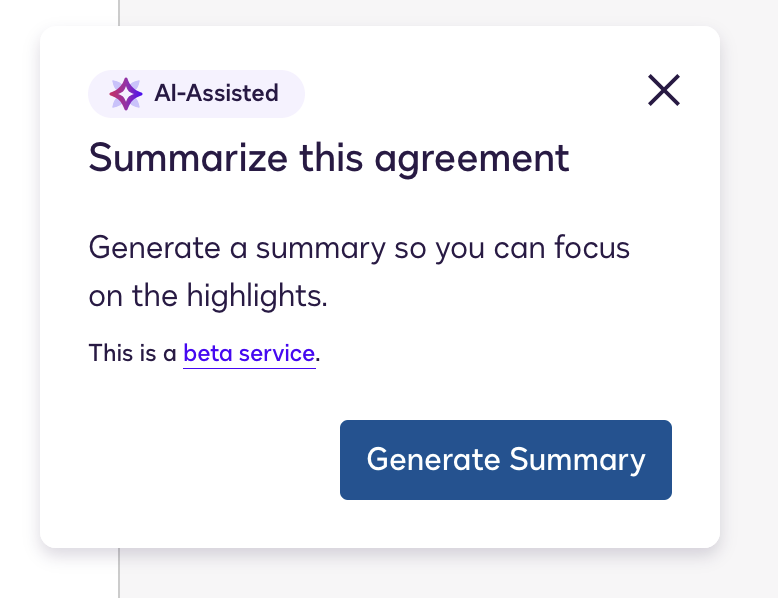Click the word 'Summary' on the blue button
778x598 pixels.
click(x=577, y=460)
